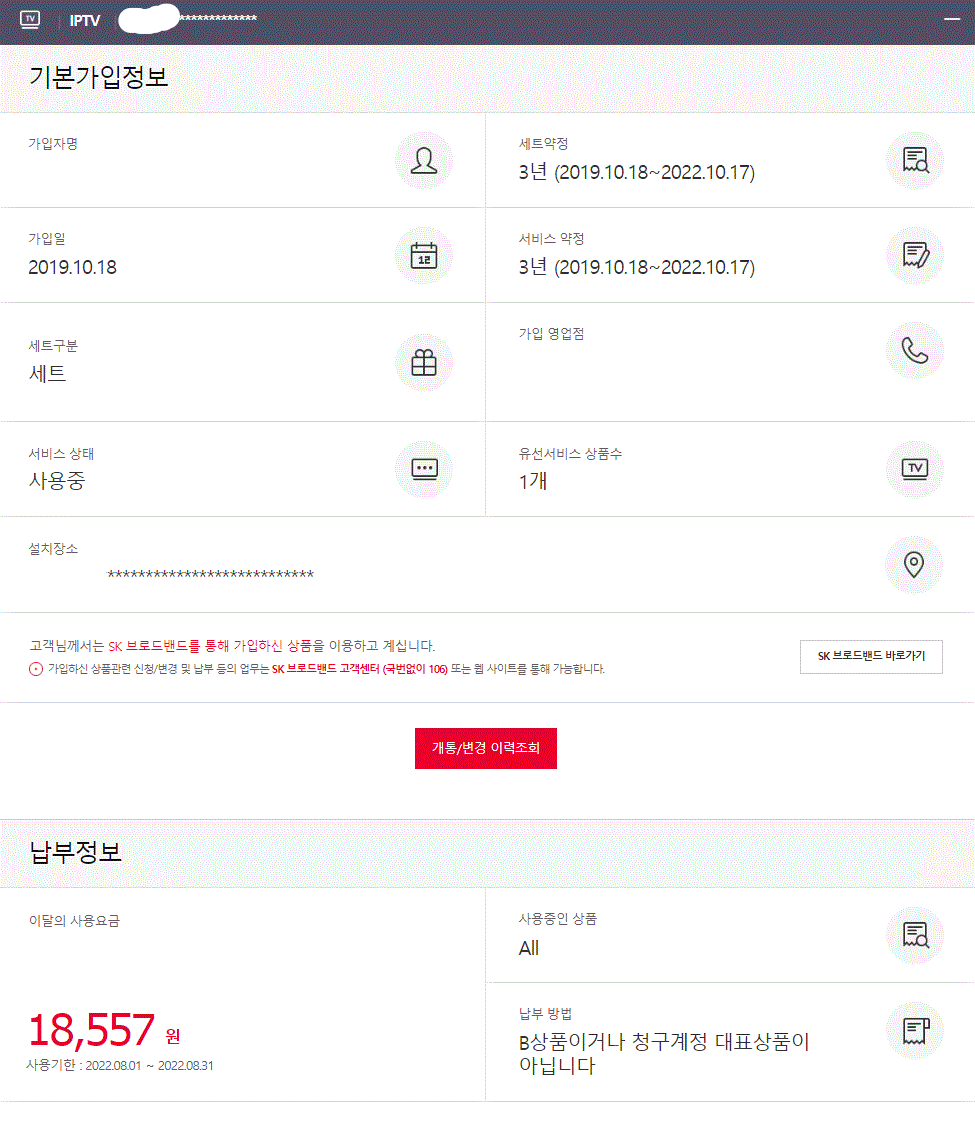Viewport: 975px width, 1142px height.
Task: Click the subscriber name person icon
Action: [424, 160]
